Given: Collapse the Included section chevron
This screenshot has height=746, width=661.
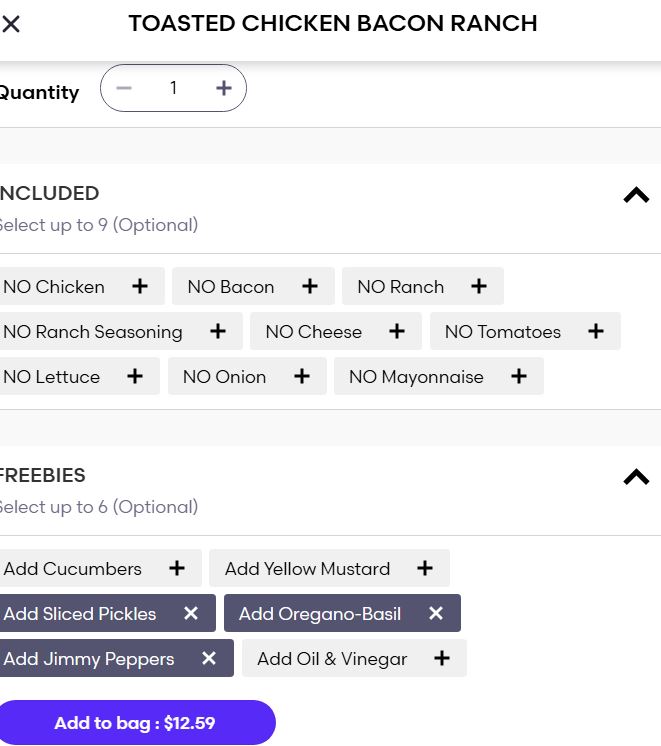Looking at the screenshot, I should point(636,195).
